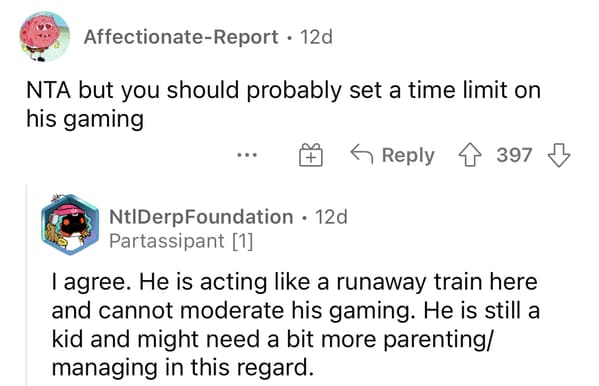Screen dimensions: 599x386
Task: Click the [1] flair count
Action: click(243, 241)
